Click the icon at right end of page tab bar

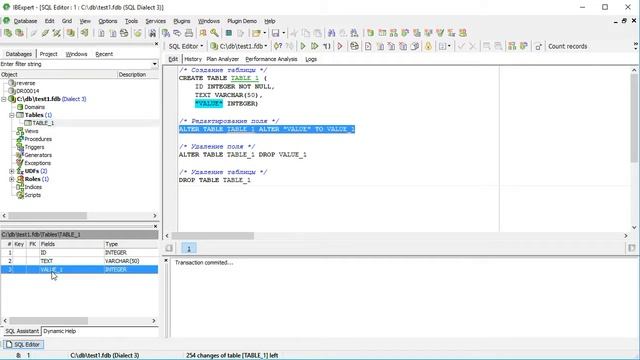point(631,248)
